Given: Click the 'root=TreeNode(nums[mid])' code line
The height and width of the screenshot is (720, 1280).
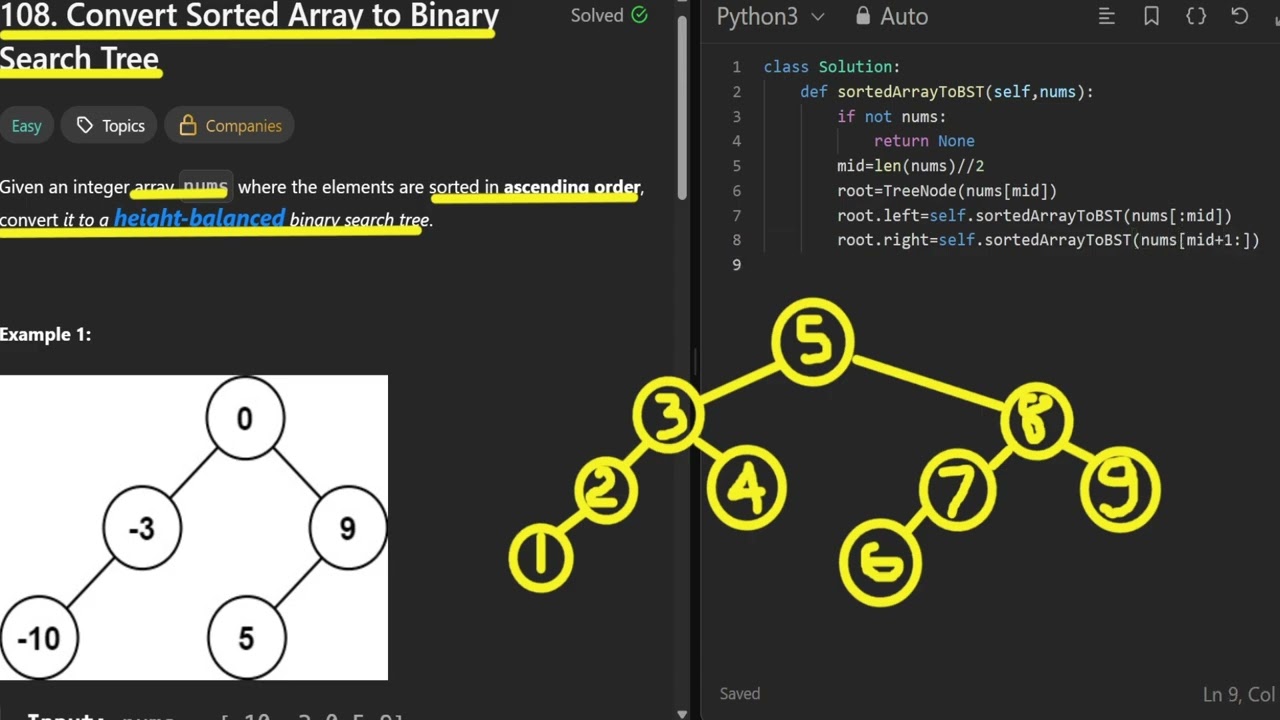Looking at the screenshot, I should click(x=947, y=191).
